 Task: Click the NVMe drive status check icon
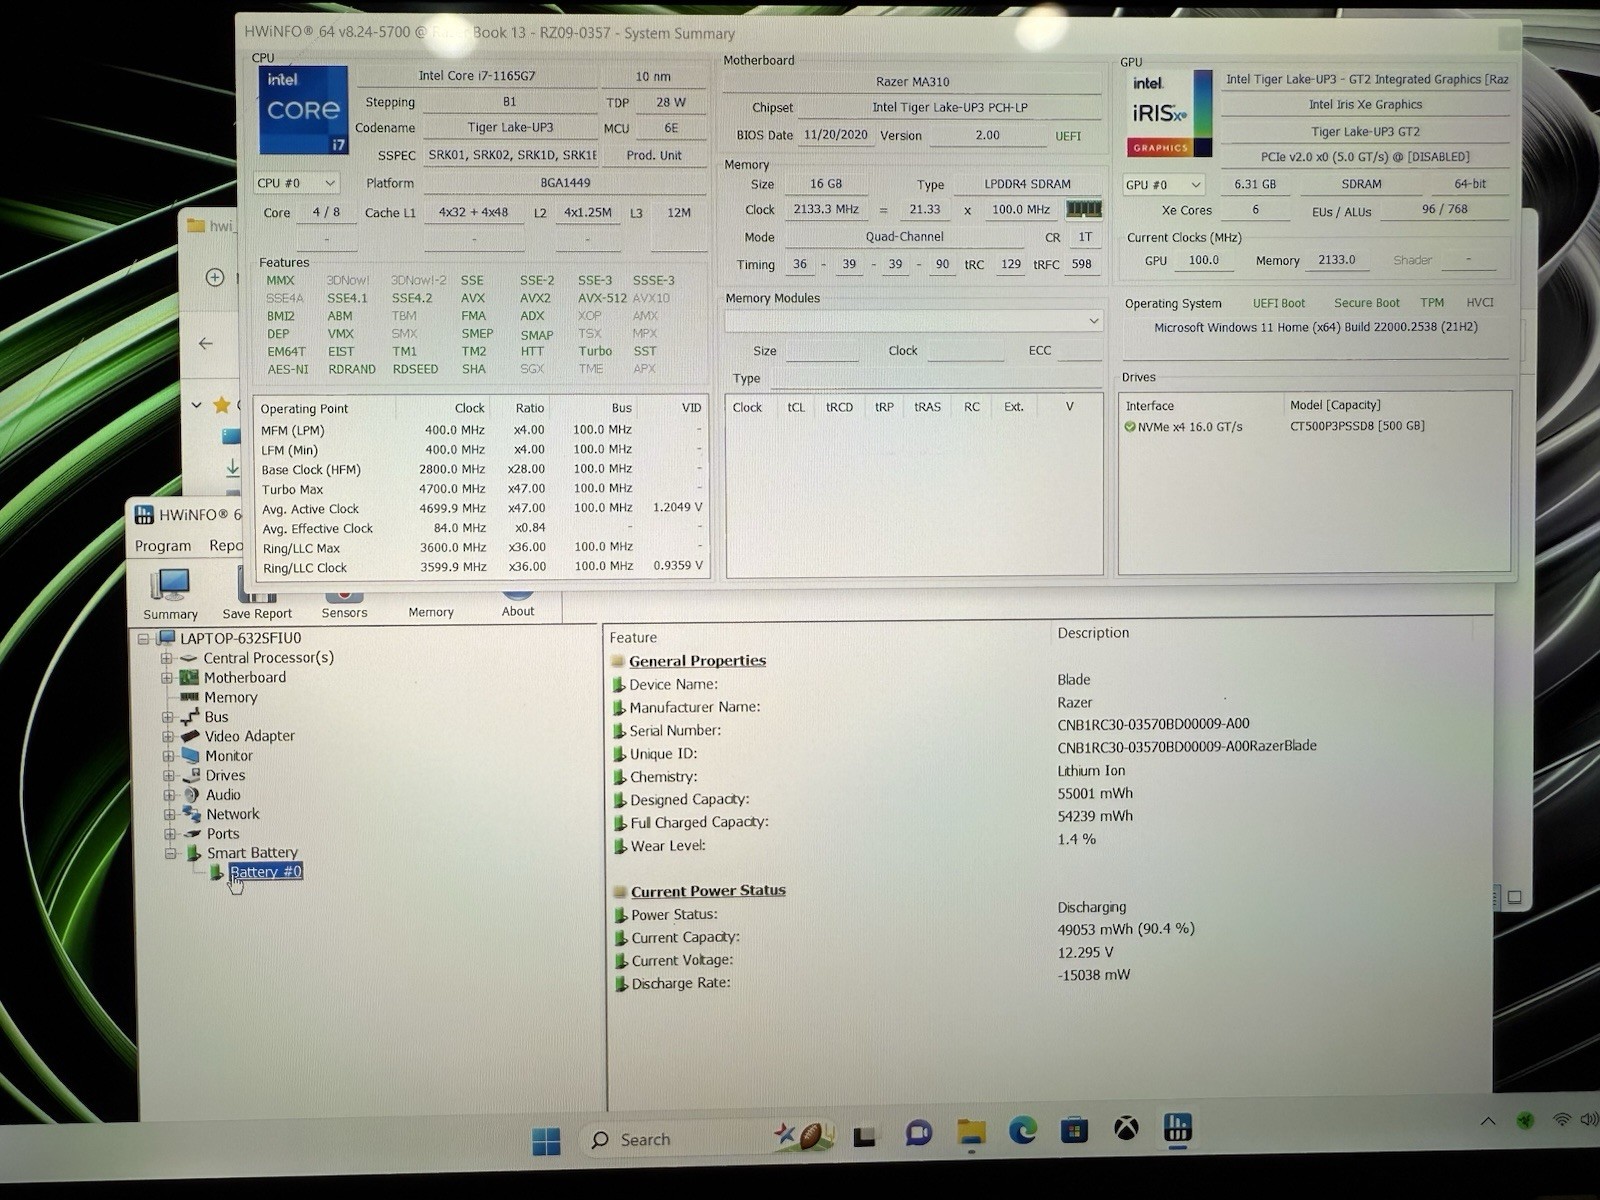1130,427
